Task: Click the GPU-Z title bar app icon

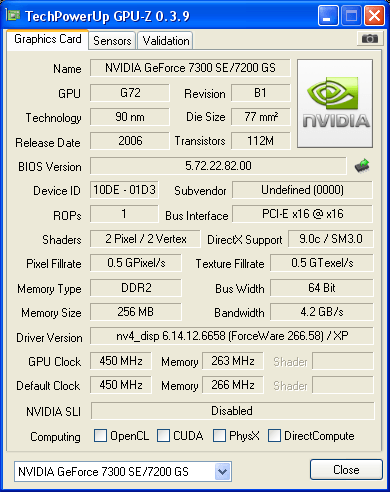Action: tap(13, 15)
